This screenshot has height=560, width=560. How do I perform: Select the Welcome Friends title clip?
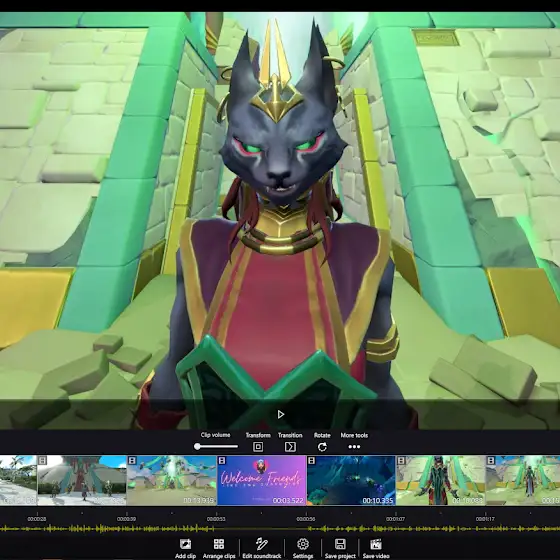(261, 480)
